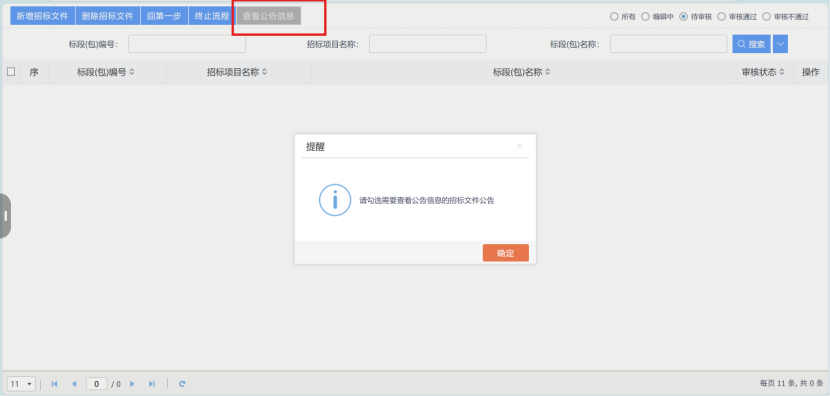Click the sort arrows beside 标段(包)编号 header
Viewport: 830px width, 396px height.
click(132, 72)
